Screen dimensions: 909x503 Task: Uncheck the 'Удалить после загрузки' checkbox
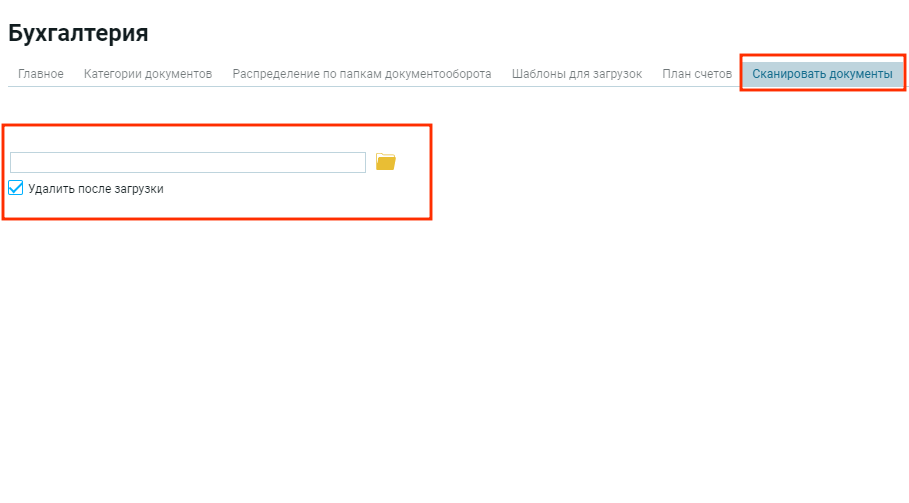pyautogui.click(x=16, y=188)
